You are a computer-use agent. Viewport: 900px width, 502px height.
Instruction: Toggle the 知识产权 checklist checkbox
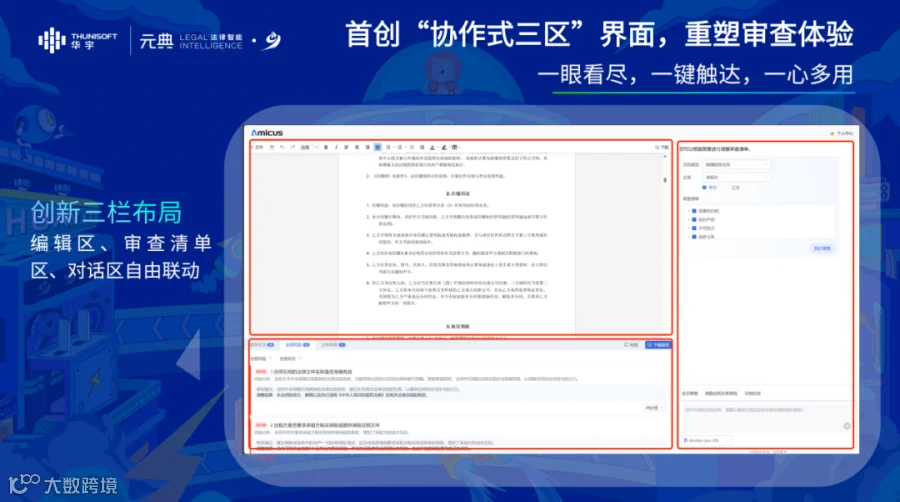point(694,220)
